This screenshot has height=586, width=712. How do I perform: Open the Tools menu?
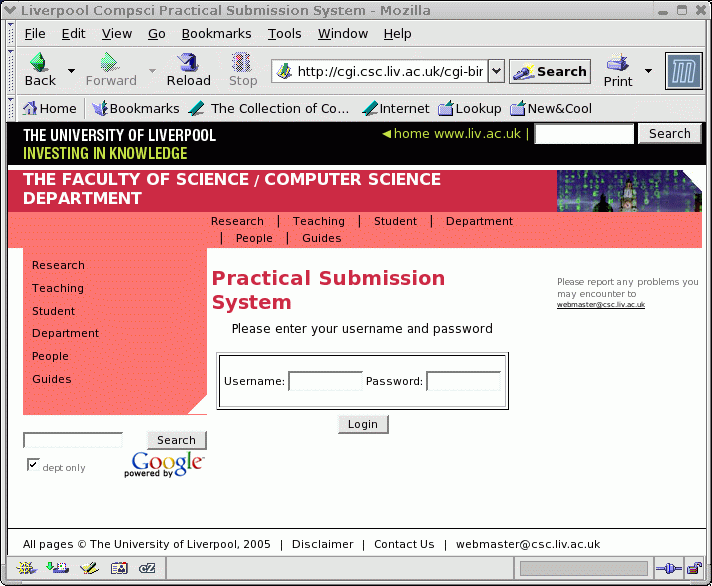(x=284, y=34)
